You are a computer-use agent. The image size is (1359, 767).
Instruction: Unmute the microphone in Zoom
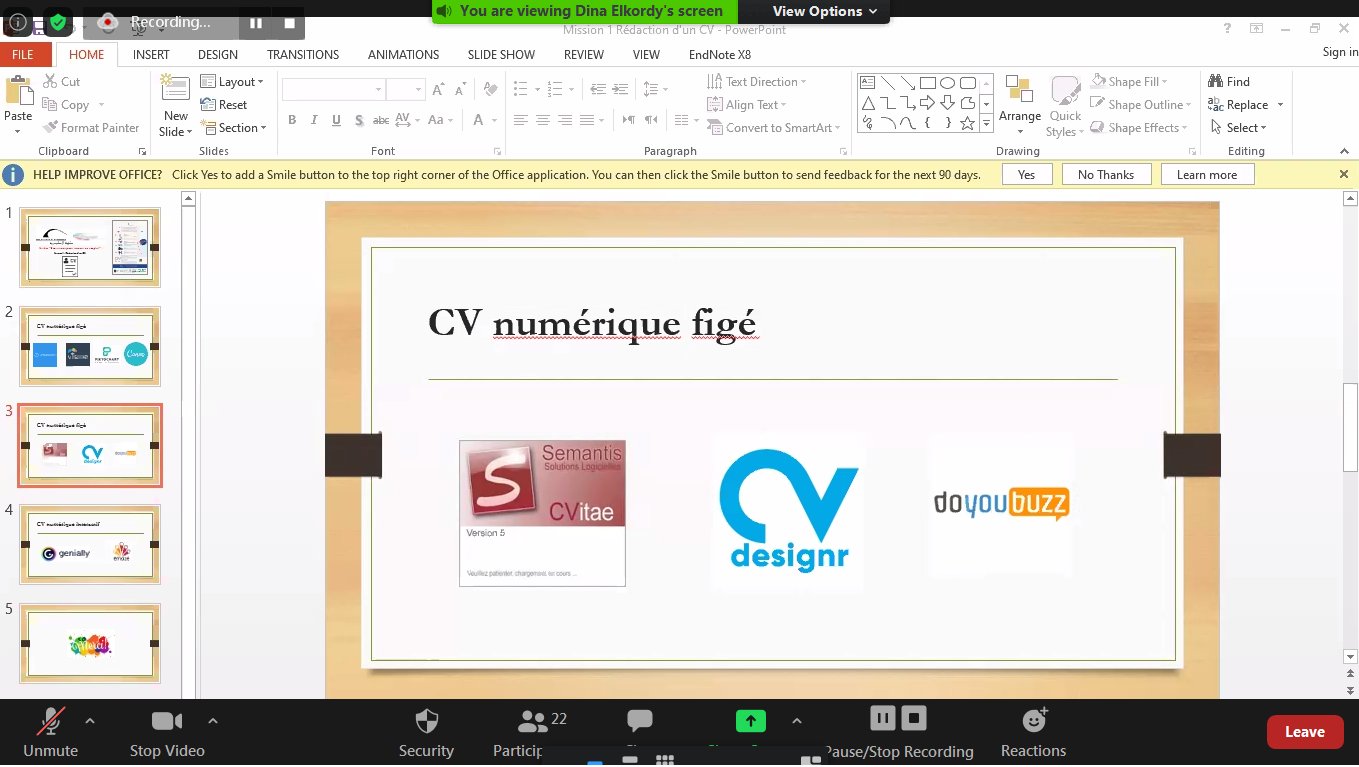click(50, 721)
